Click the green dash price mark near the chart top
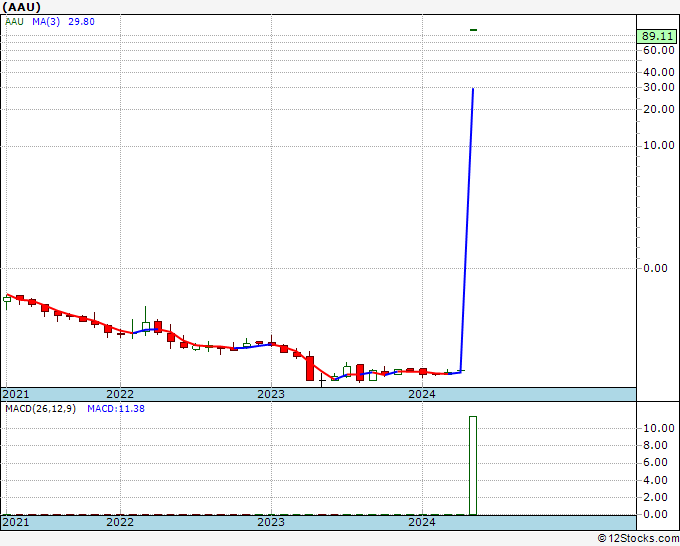680x546 pixels. 473,30
